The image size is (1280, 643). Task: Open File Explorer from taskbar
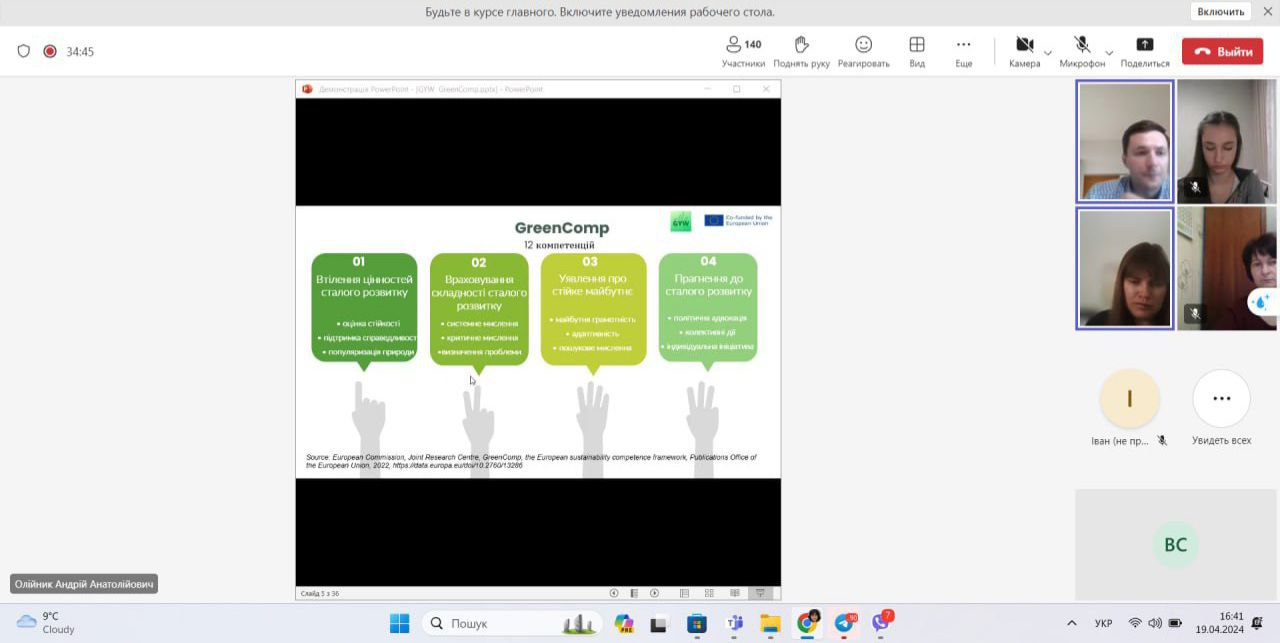770,623
